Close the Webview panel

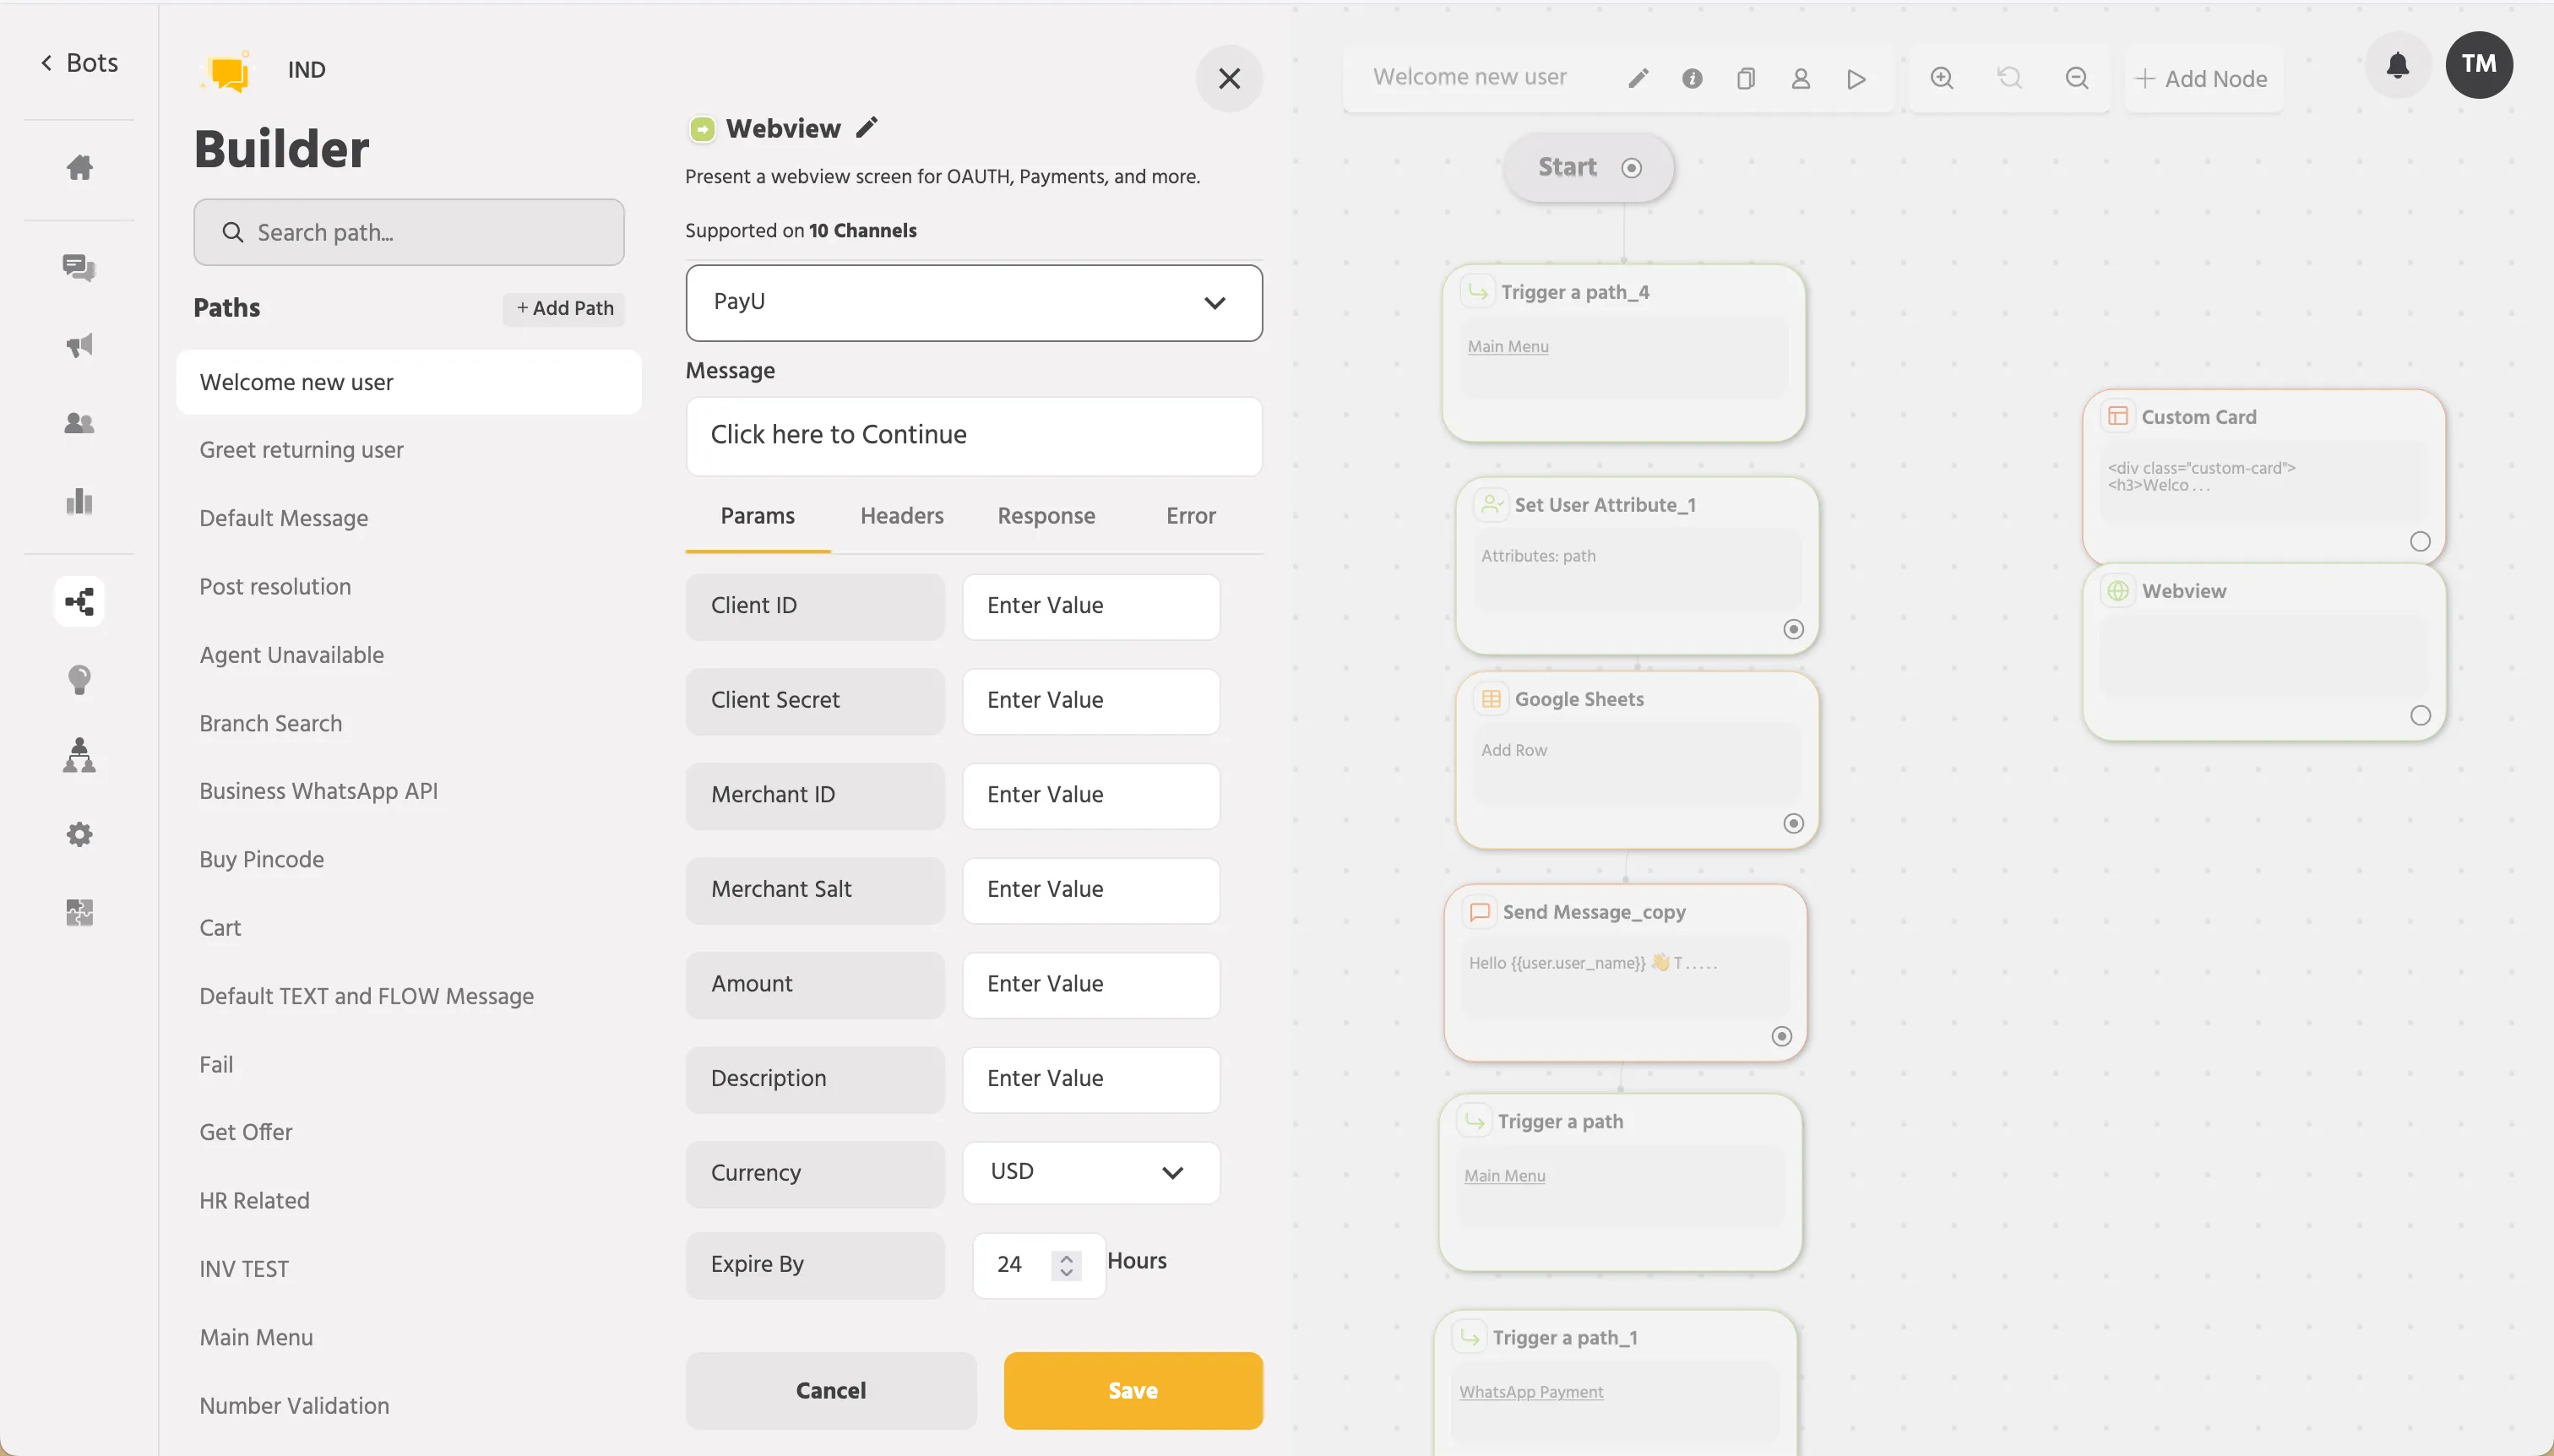1229,78
